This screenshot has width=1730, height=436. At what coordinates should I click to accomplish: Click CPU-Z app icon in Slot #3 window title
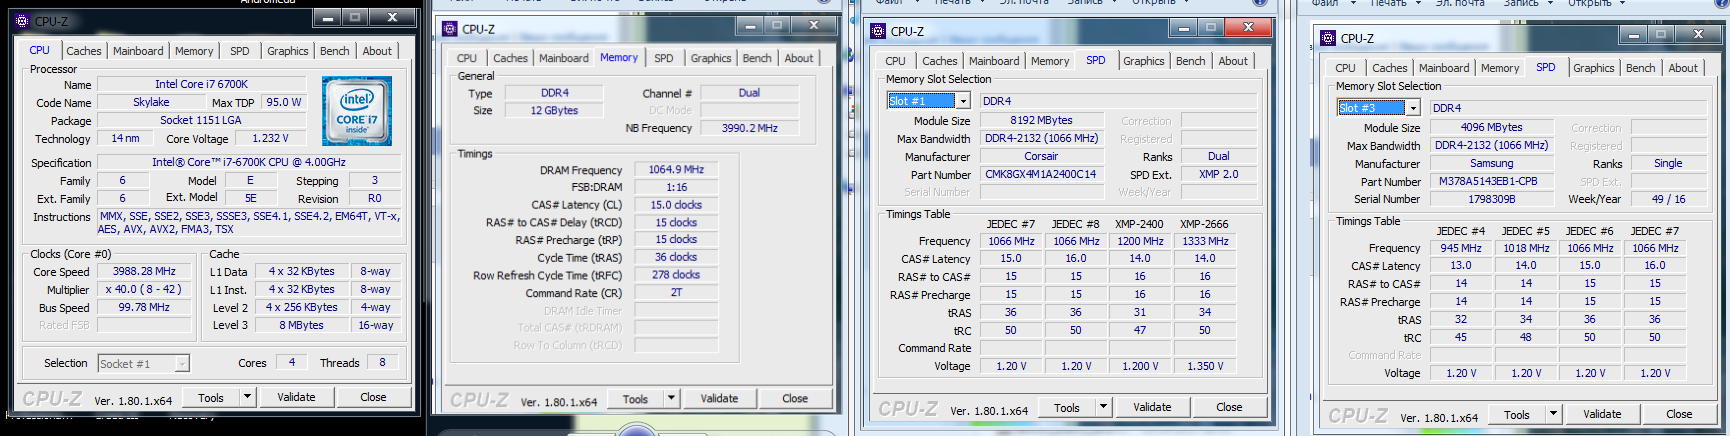1328,38
